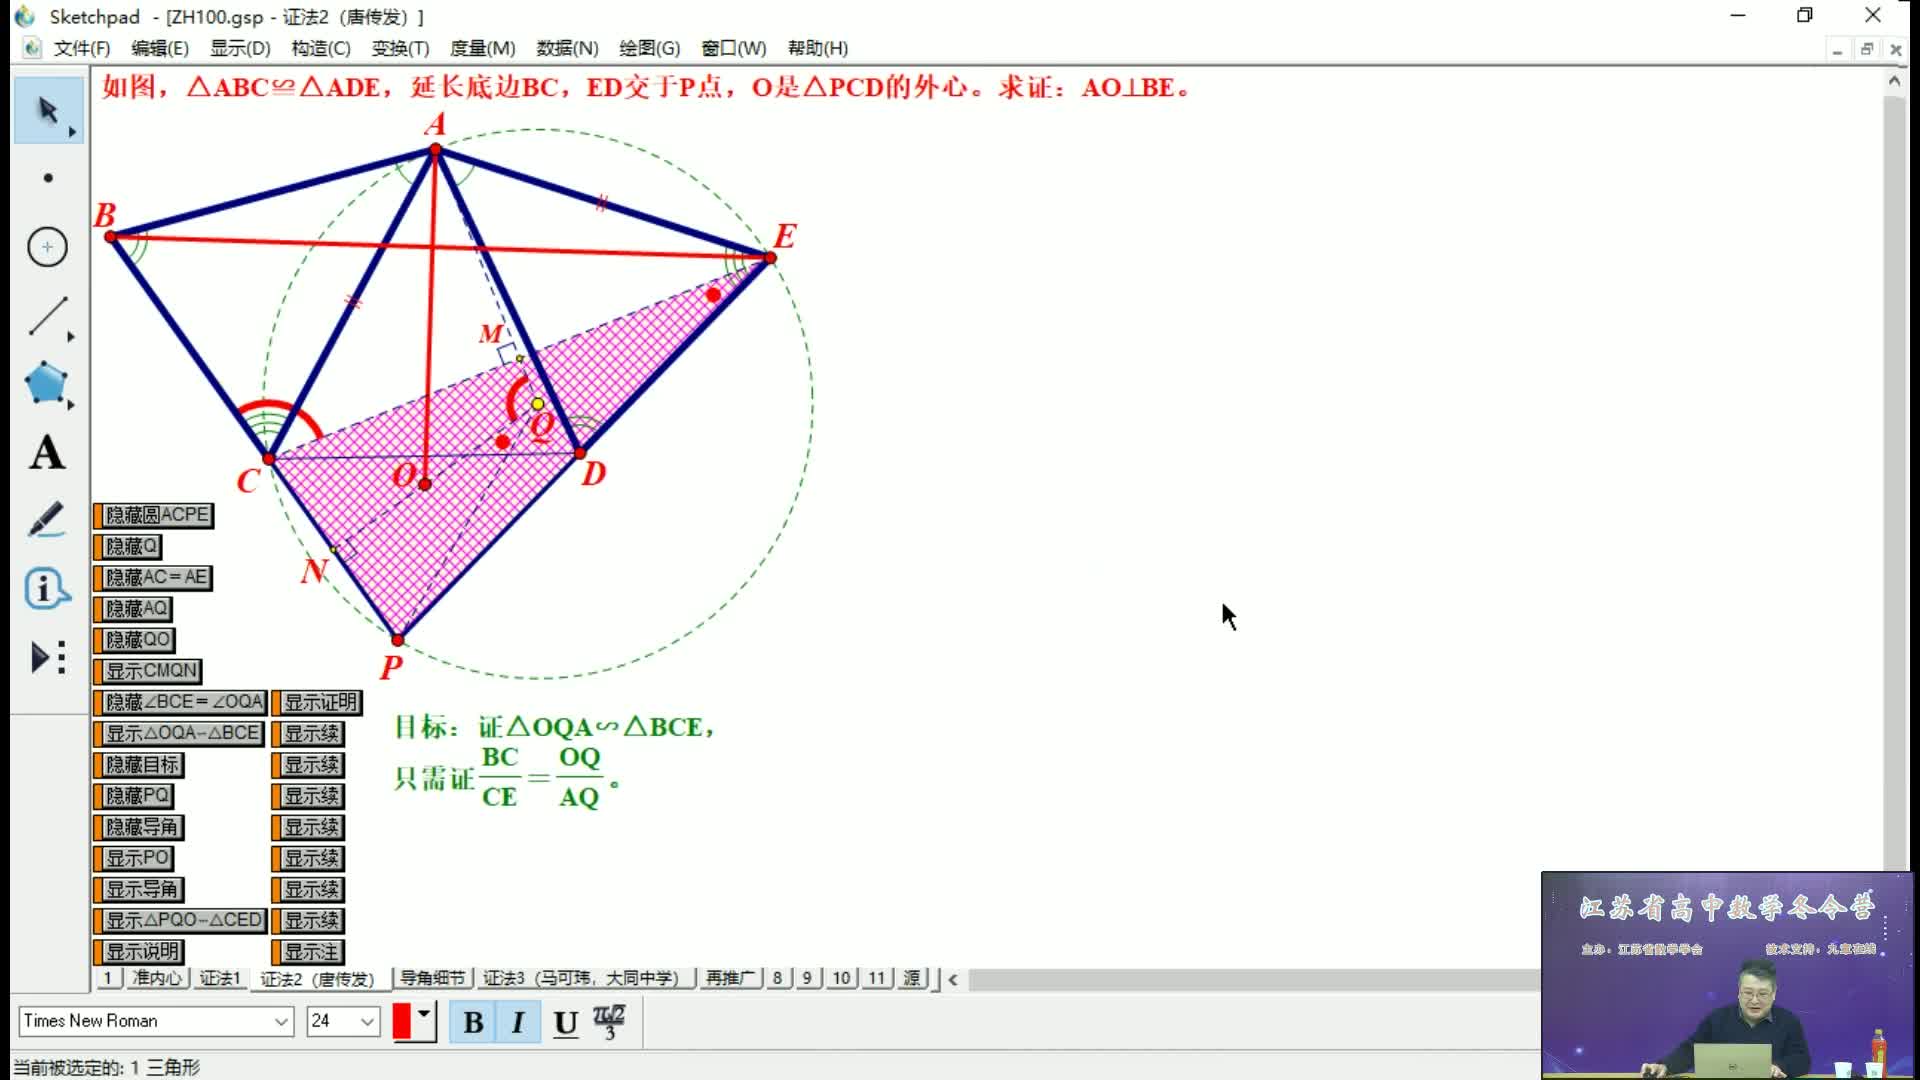Open the 构造(C) menu

[x=320, y=48]
